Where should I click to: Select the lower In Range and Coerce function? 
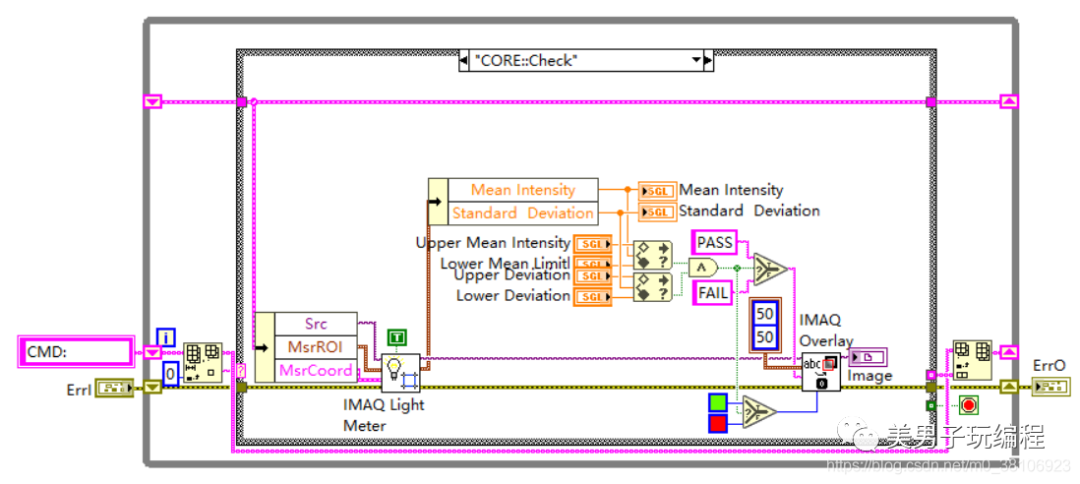coord(652,286)
